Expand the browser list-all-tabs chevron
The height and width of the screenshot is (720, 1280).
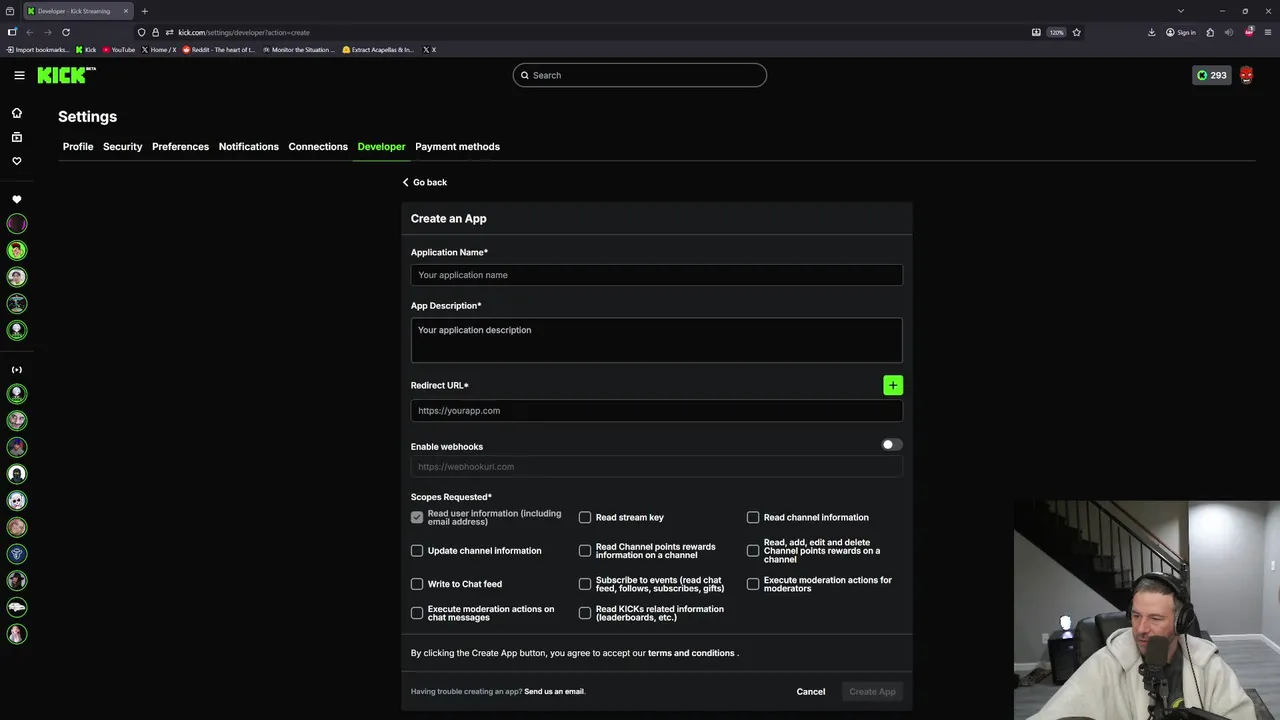point(1180,11)
